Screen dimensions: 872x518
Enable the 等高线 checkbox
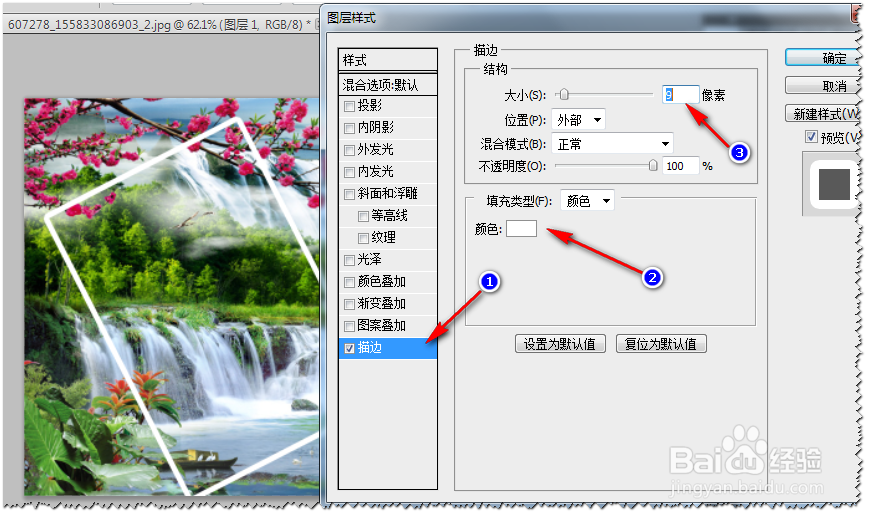[363, 216]
